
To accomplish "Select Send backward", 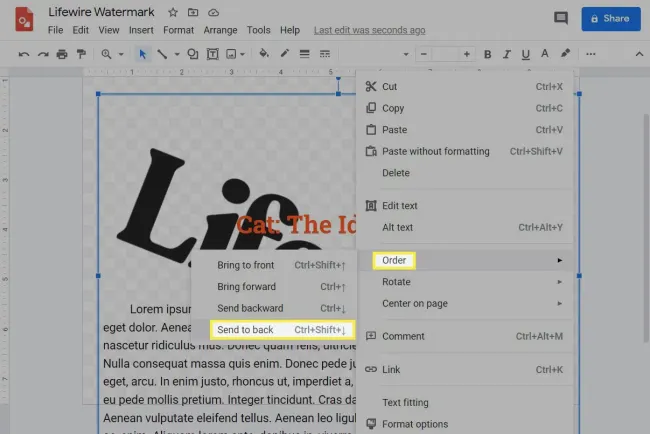I will point(274,308).
